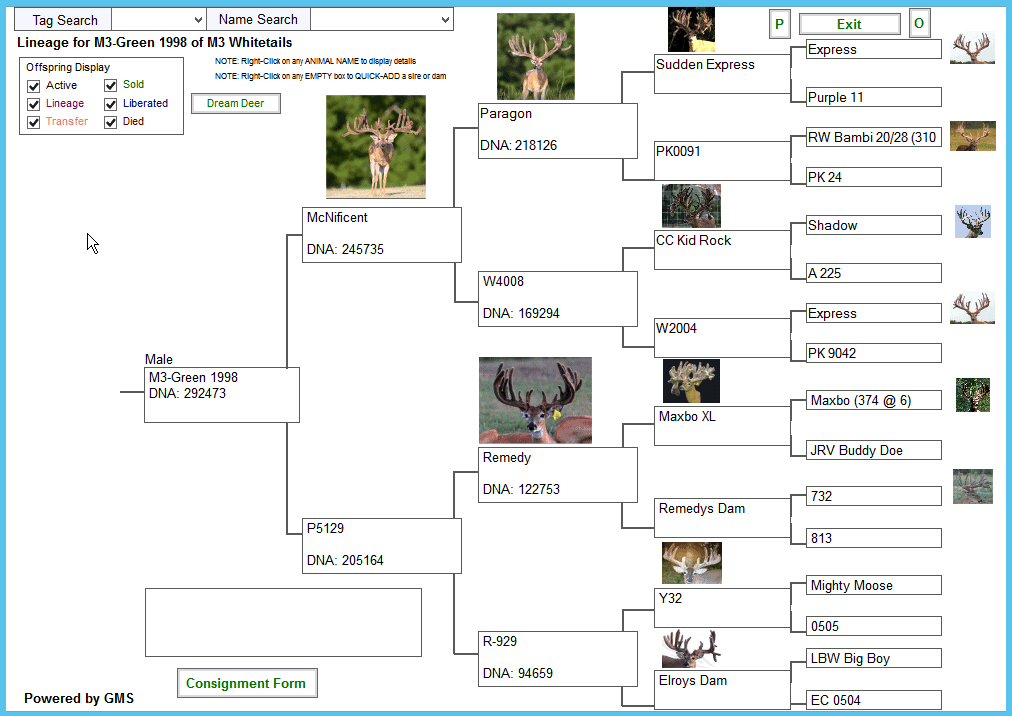Click the Y32 deer thumbnail

coord(691,563)
